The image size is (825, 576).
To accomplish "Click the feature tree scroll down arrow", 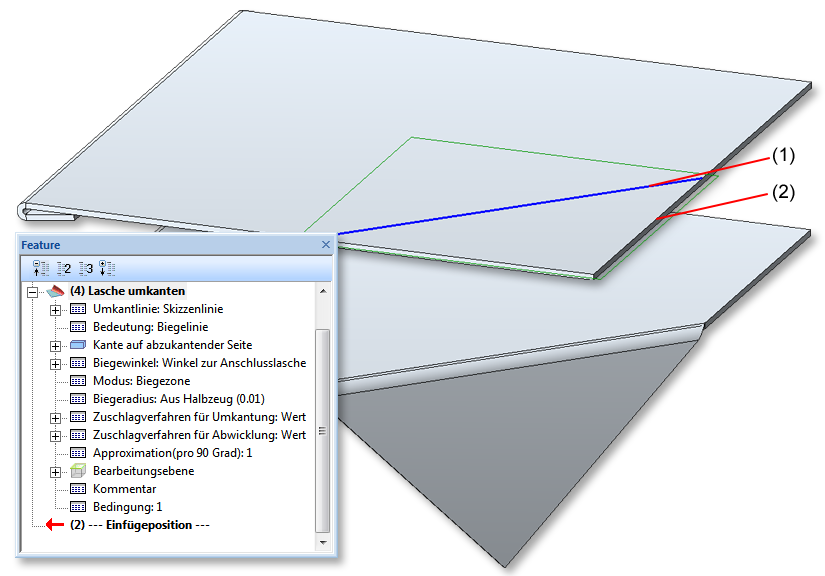I will 323,542.
